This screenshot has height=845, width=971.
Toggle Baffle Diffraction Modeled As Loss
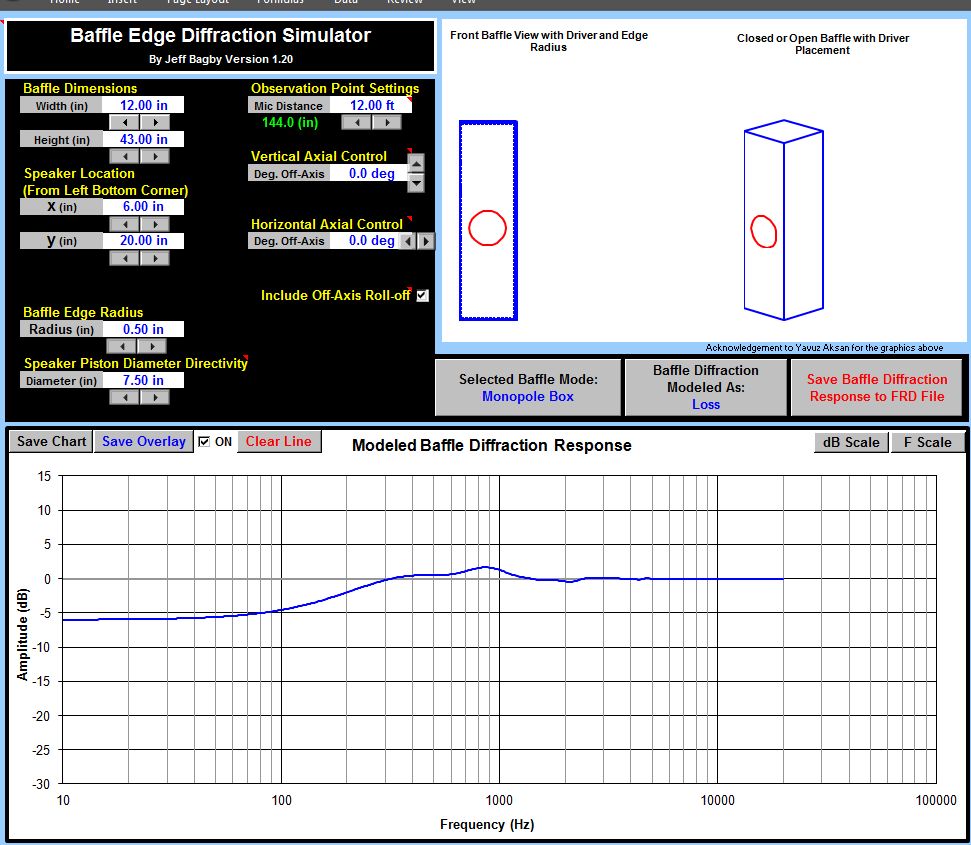click(x=705, y=388)
